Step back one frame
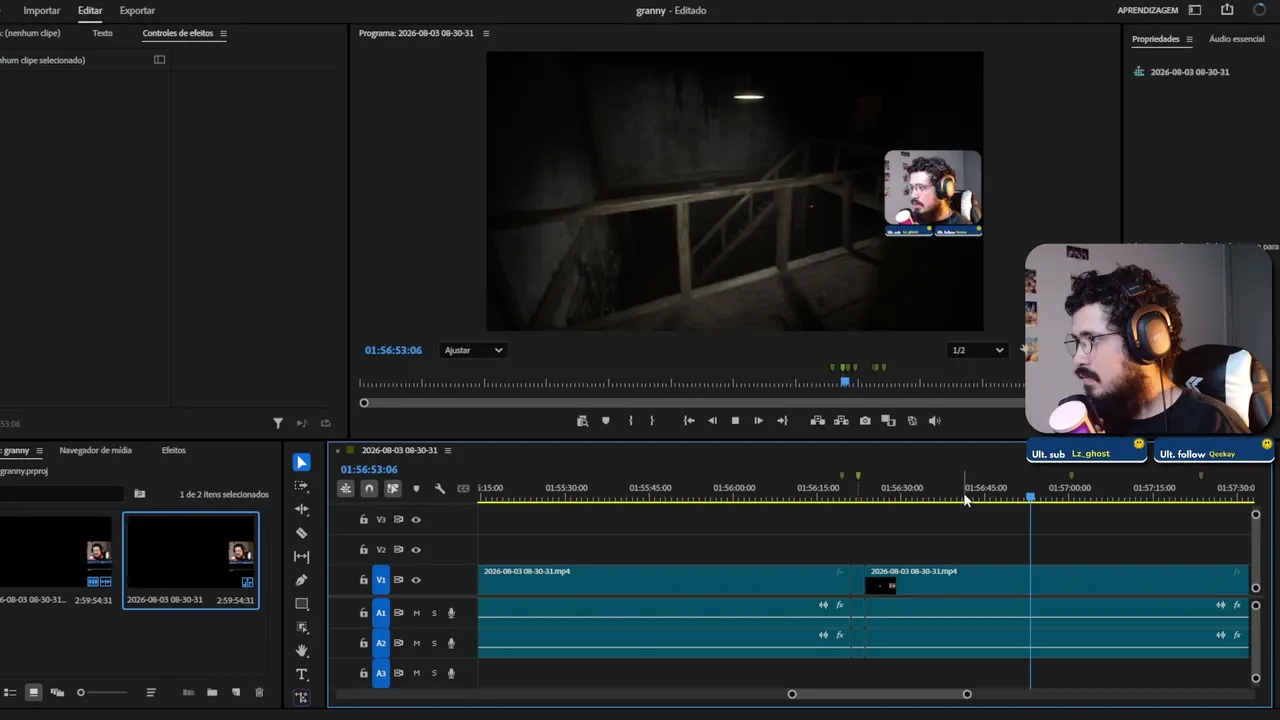The width and height of the screenshot is (1280, 720). [712, 421]
